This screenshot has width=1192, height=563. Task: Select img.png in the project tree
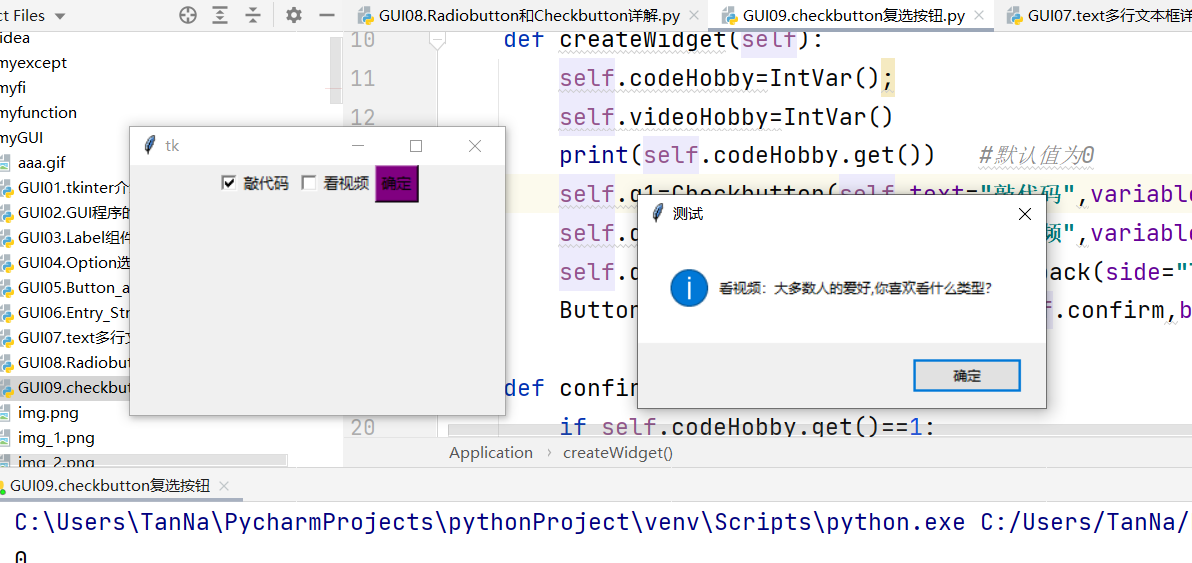[48, 413]
